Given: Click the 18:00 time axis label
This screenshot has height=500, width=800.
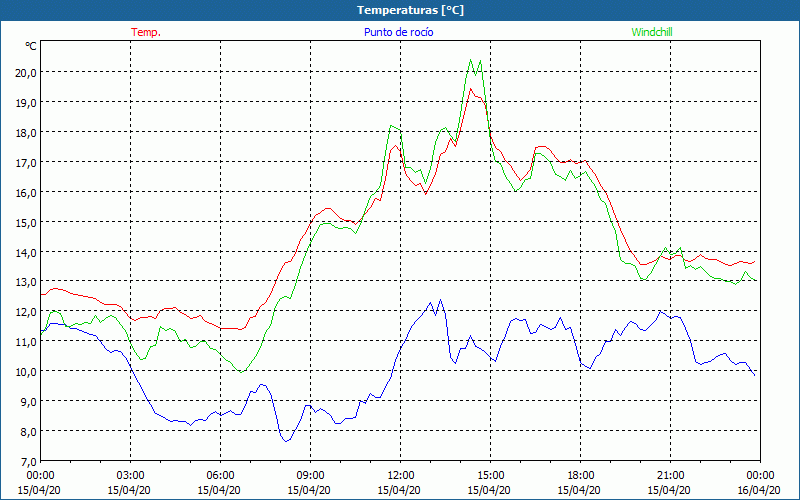Looking at the screenshot, I should (x=581, y=476).
